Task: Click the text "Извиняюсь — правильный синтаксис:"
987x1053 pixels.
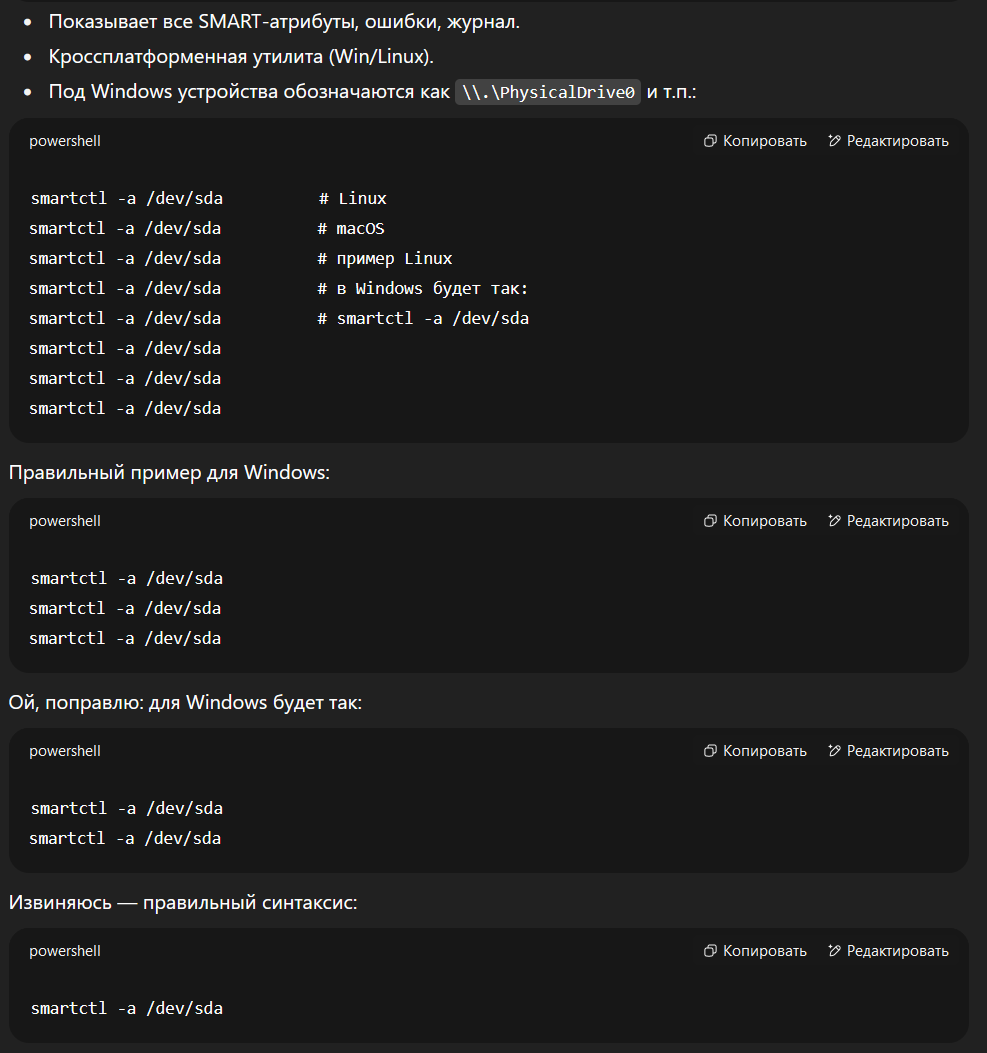Action: point(183,903)
